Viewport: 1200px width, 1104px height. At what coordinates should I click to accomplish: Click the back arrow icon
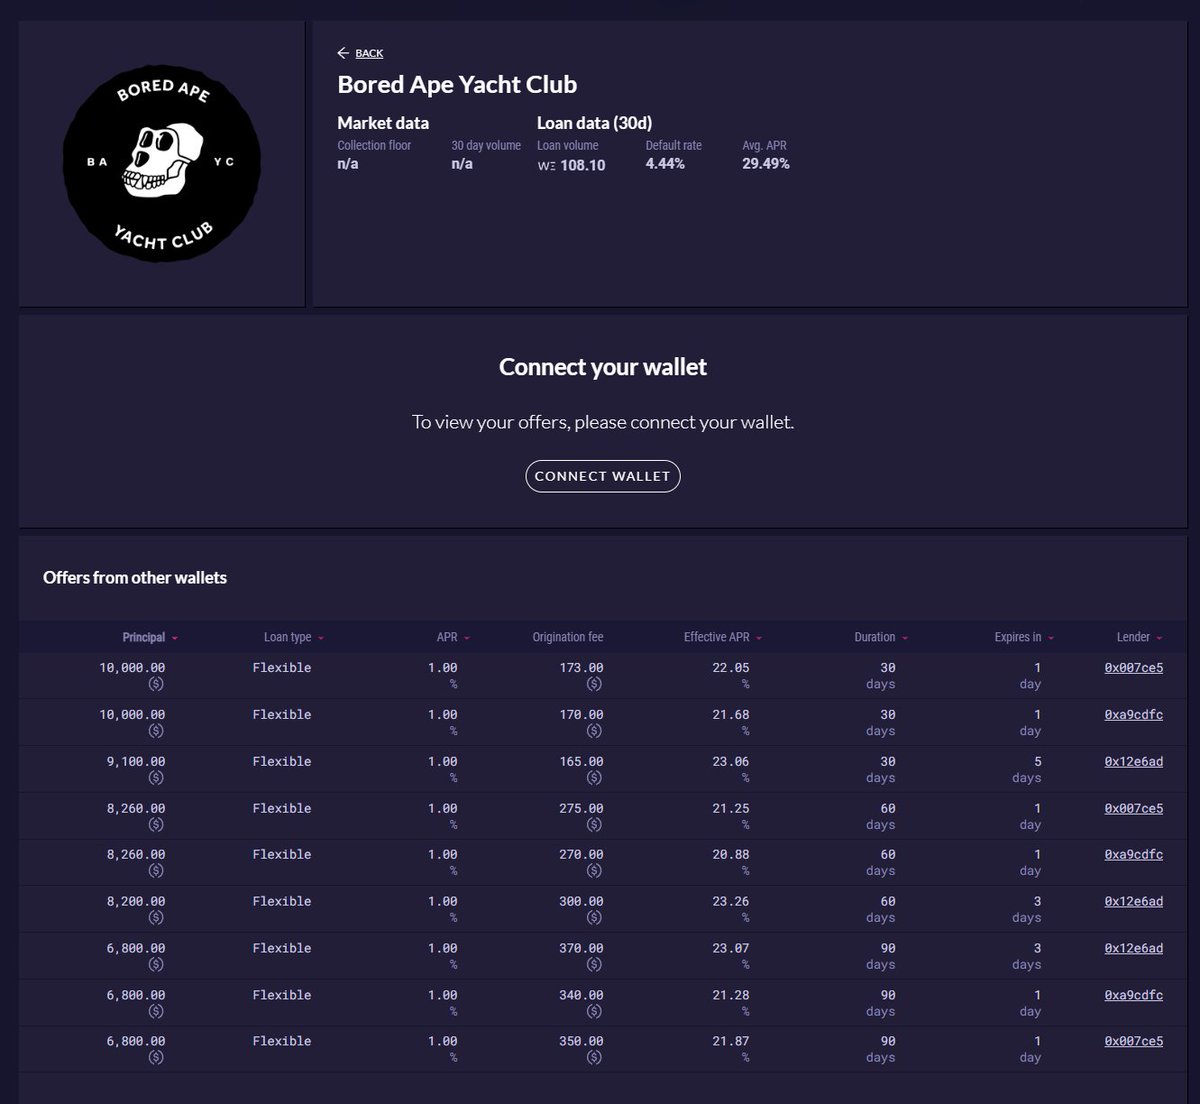(343, 53)
